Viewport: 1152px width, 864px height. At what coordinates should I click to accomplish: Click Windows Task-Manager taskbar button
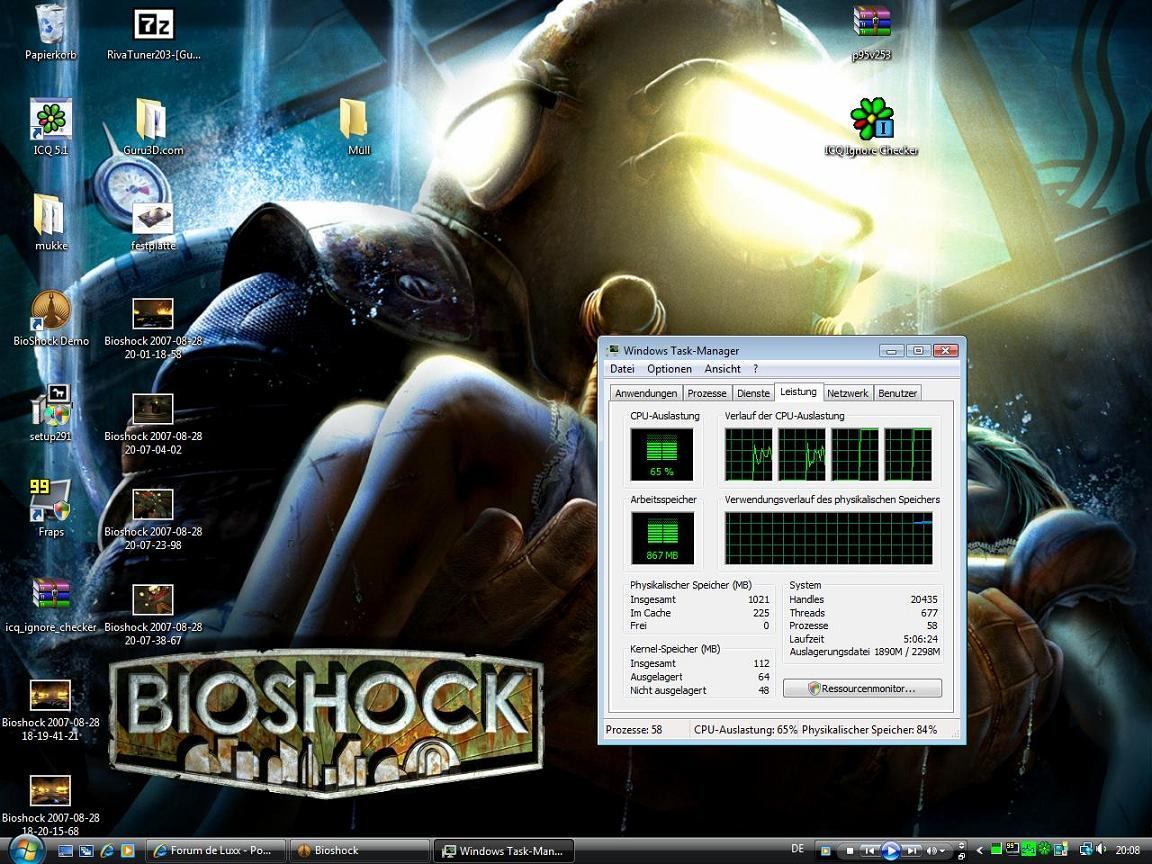pyautogui.click(x=503, y=851)
